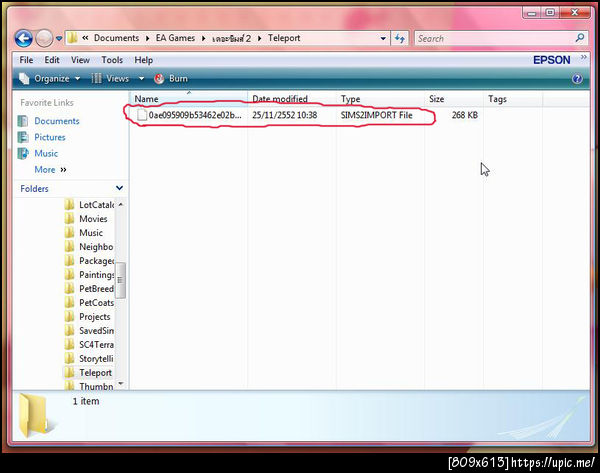The width and height of the screenshot is (600, 473).
Task: Click the folder tree scrollbar thumb
Action: point(121,280)
